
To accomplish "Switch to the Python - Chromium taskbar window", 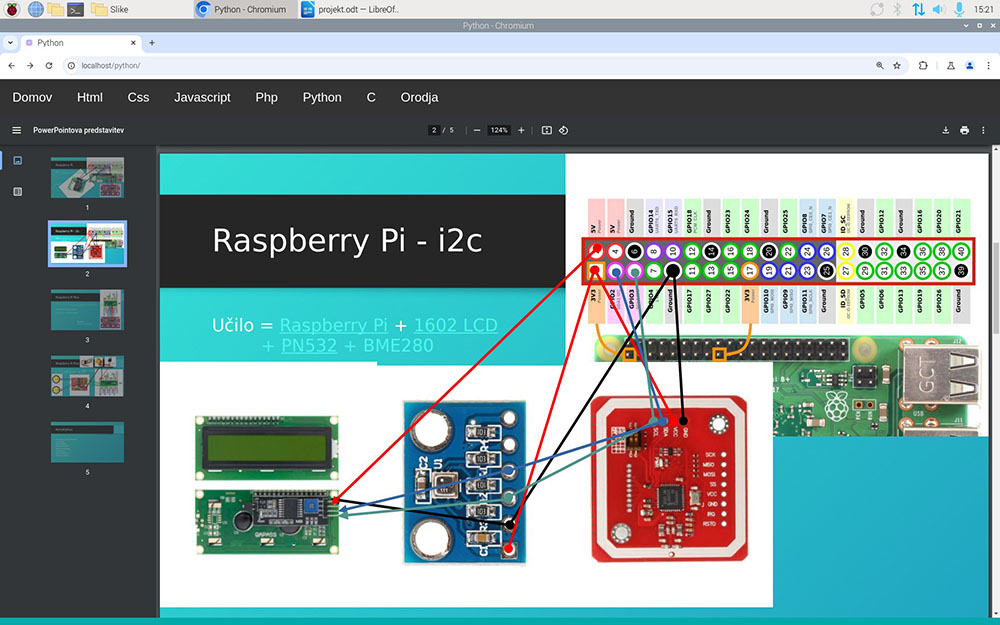I will coord(243,9).
